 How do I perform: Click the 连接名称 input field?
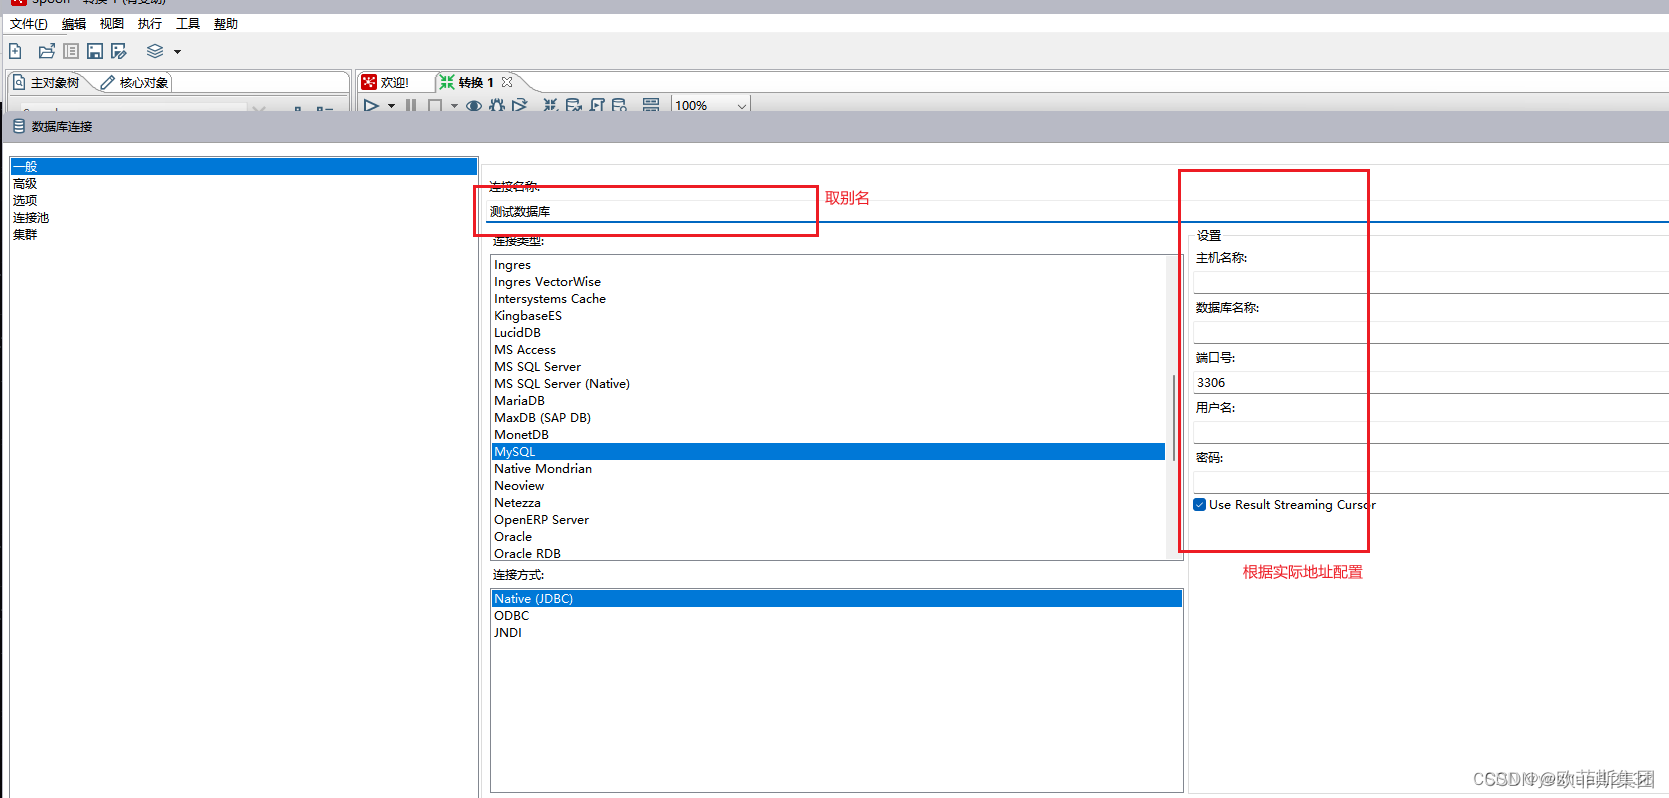(1076, 211)
